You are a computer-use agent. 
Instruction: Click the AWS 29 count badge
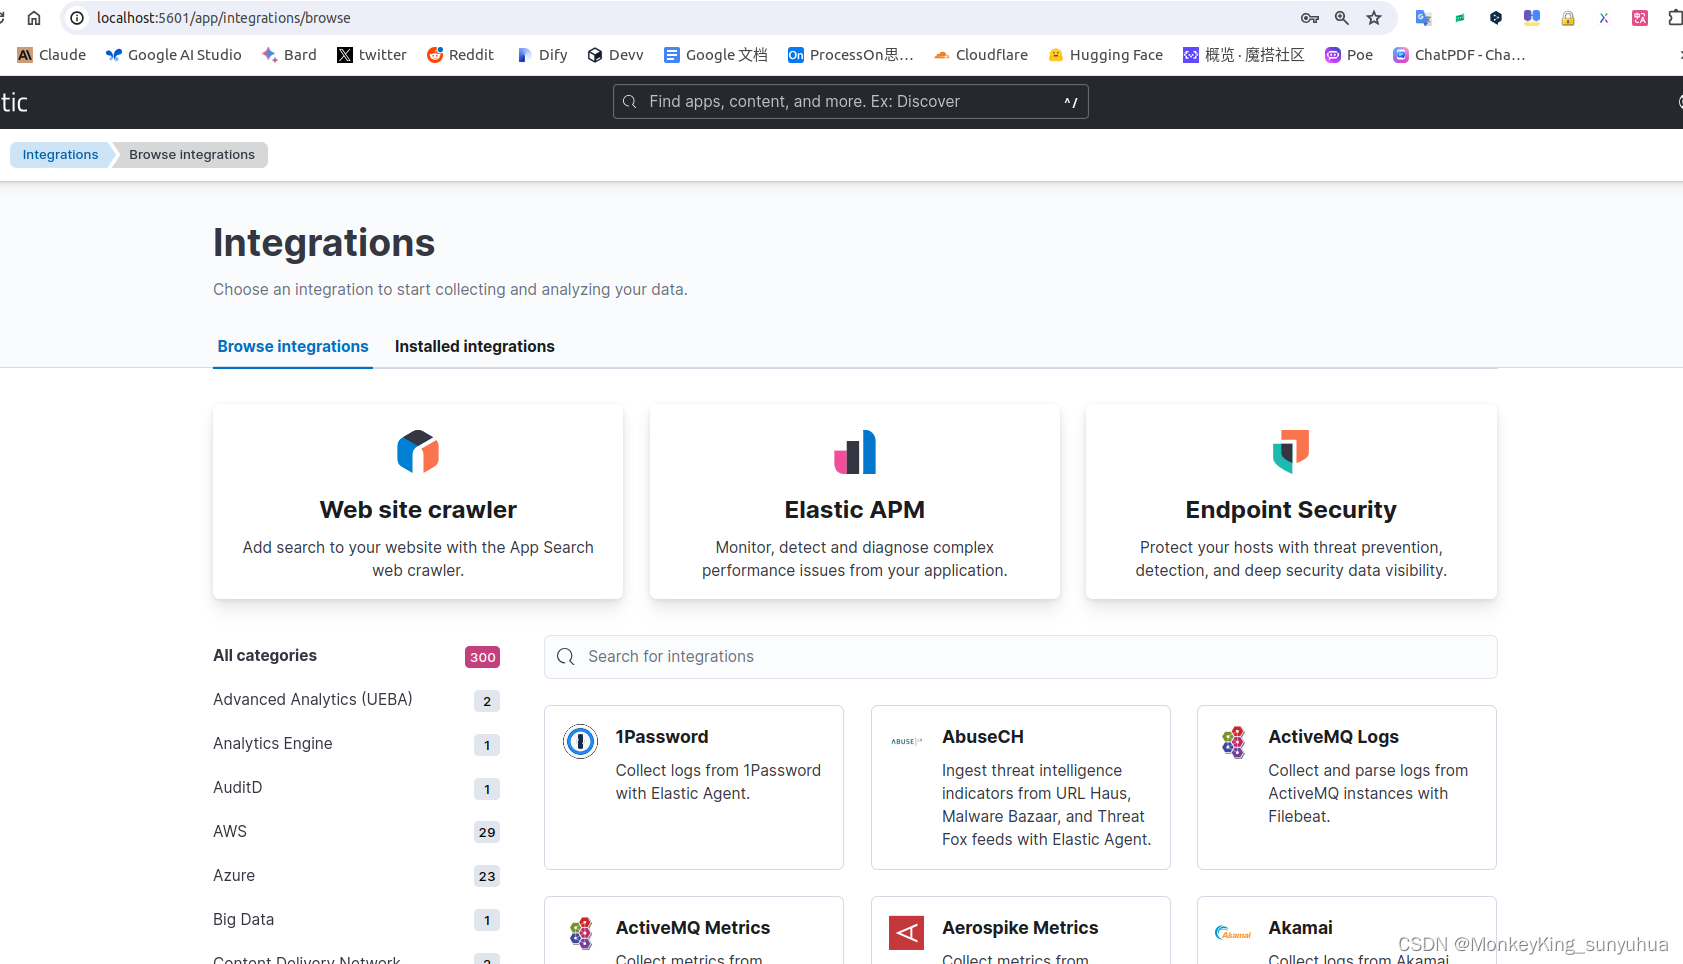[x=487, y=832]
